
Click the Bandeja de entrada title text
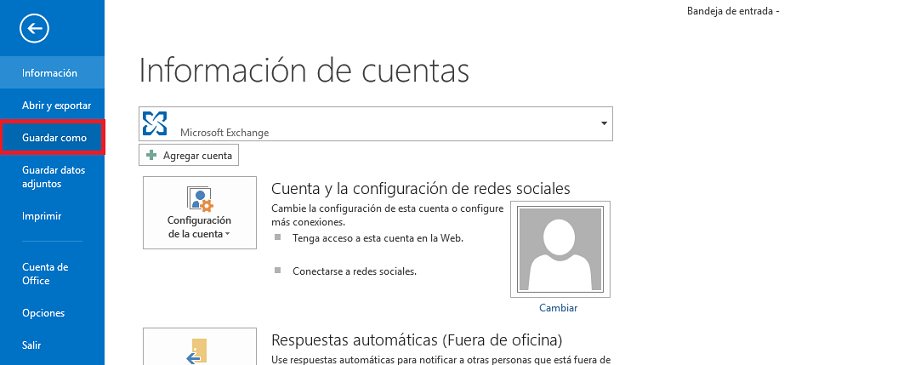(x=733, y=11)
